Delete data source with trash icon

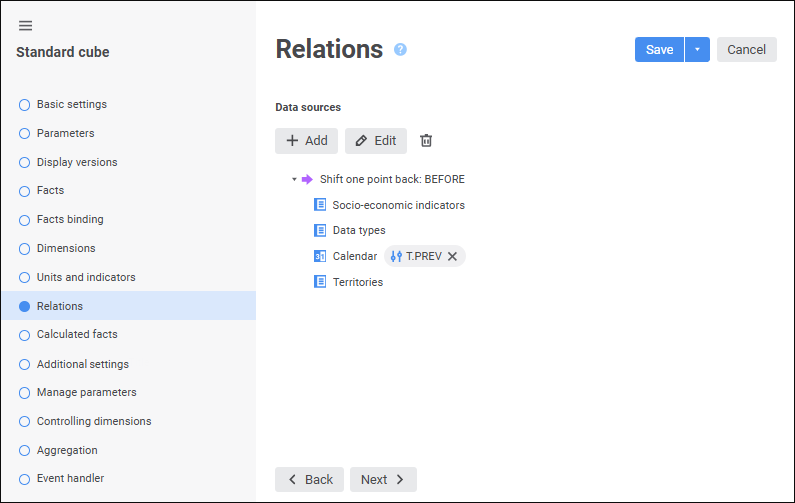tap(426, 141)
